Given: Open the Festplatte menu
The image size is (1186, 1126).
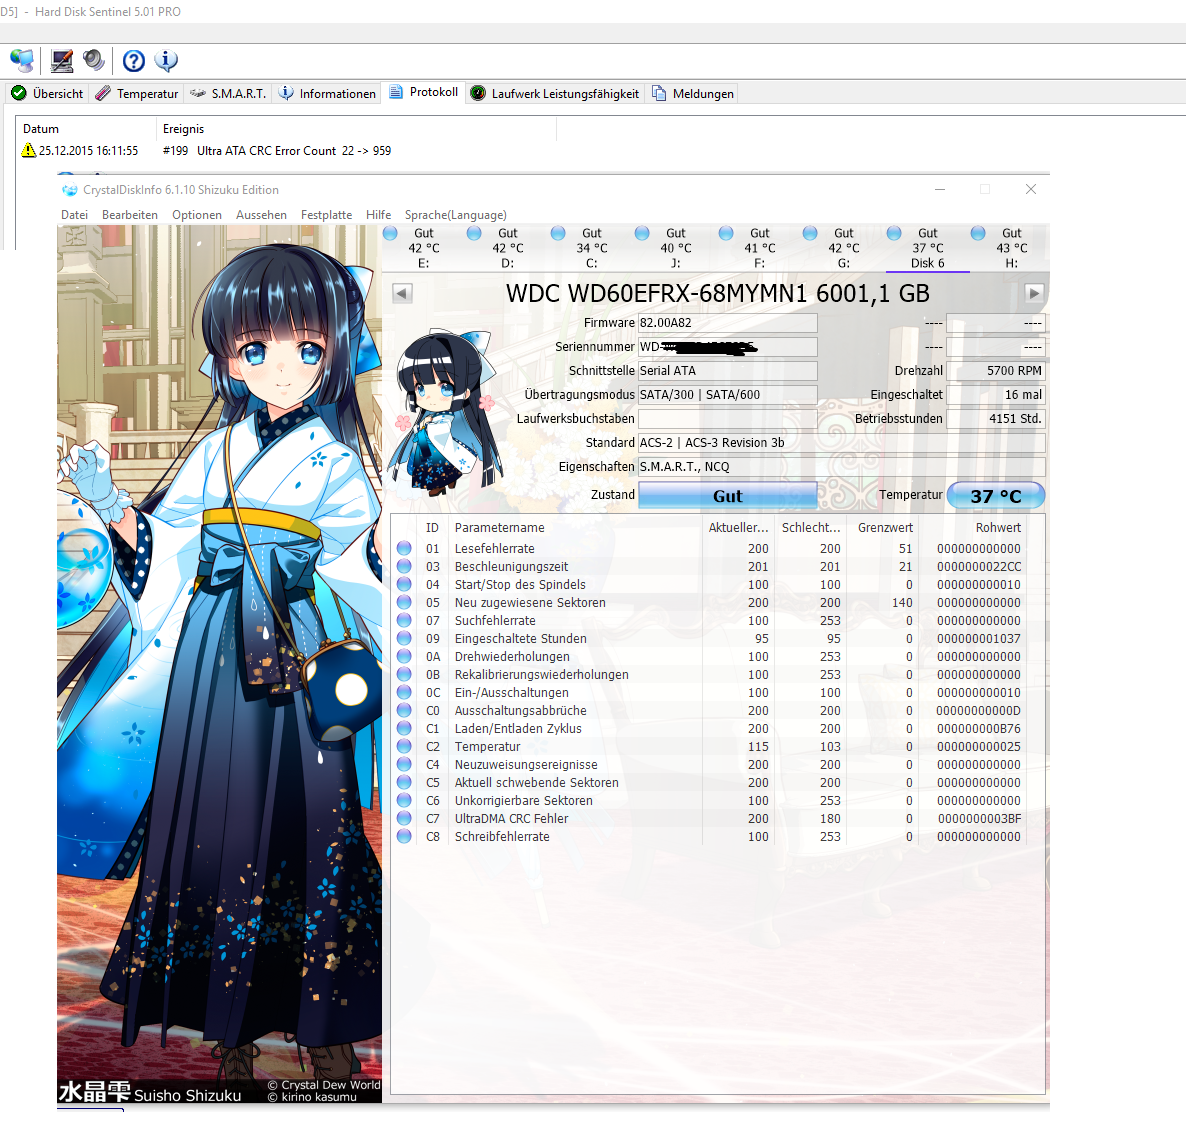Looking at the screenshot, I should 326,215.
